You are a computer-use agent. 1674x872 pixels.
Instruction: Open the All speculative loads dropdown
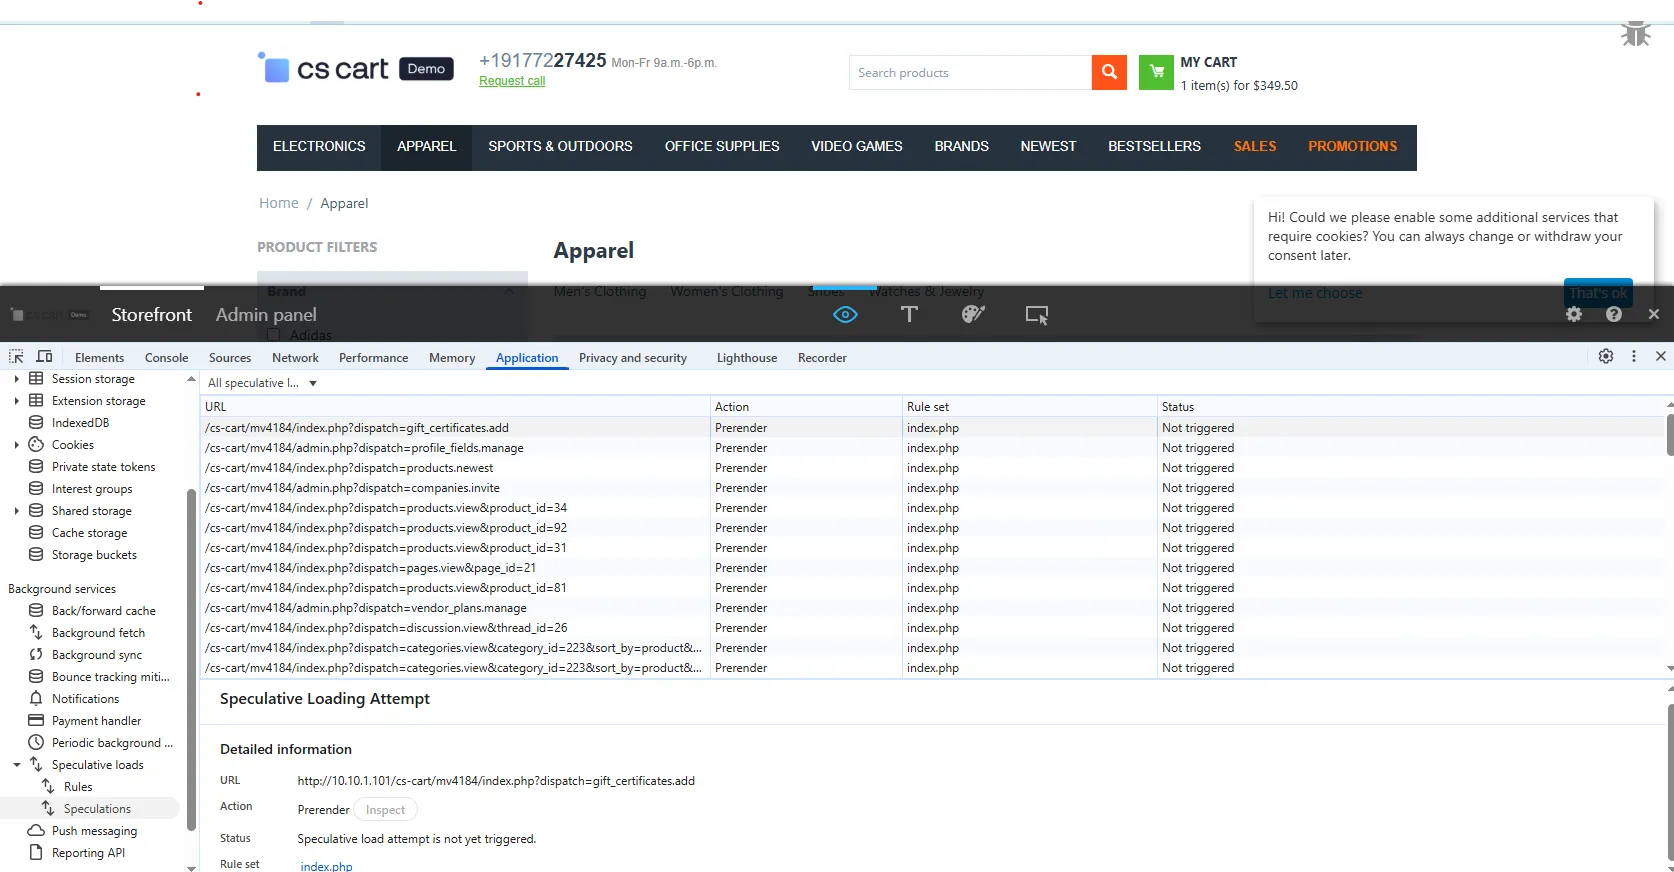(x=262, y=383)
